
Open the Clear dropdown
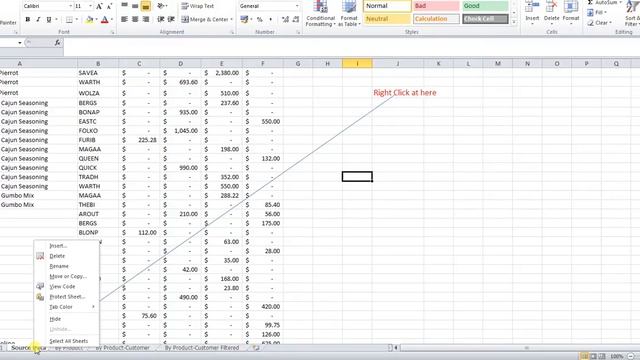tap(599, 22)
